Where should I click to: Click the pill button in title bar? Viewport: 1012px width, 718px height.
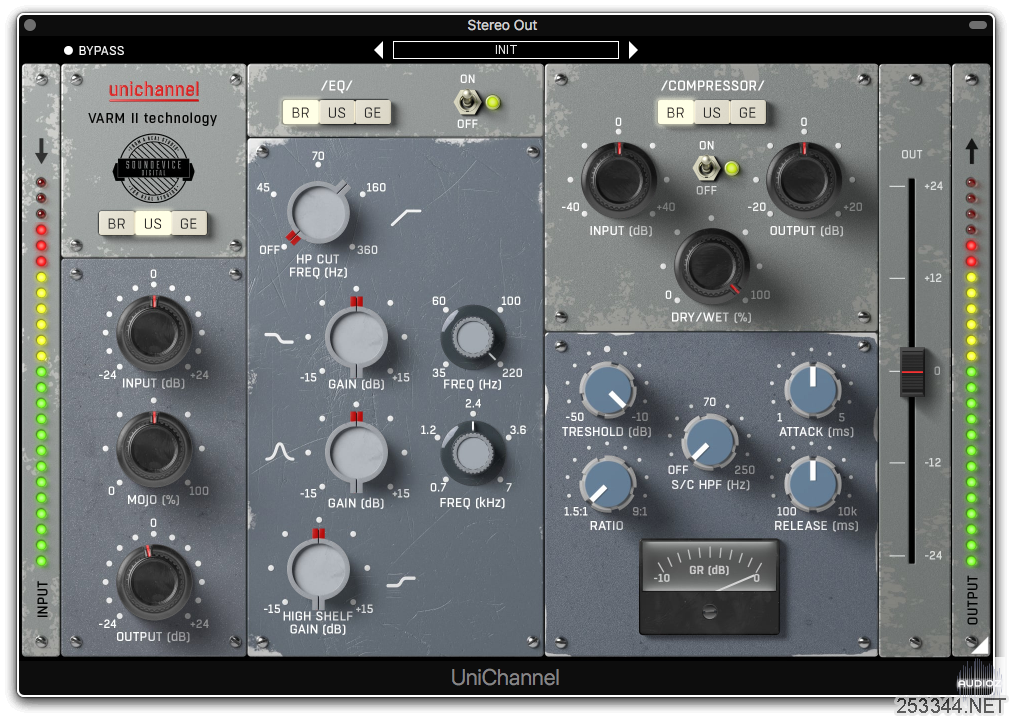coord(978,25)
